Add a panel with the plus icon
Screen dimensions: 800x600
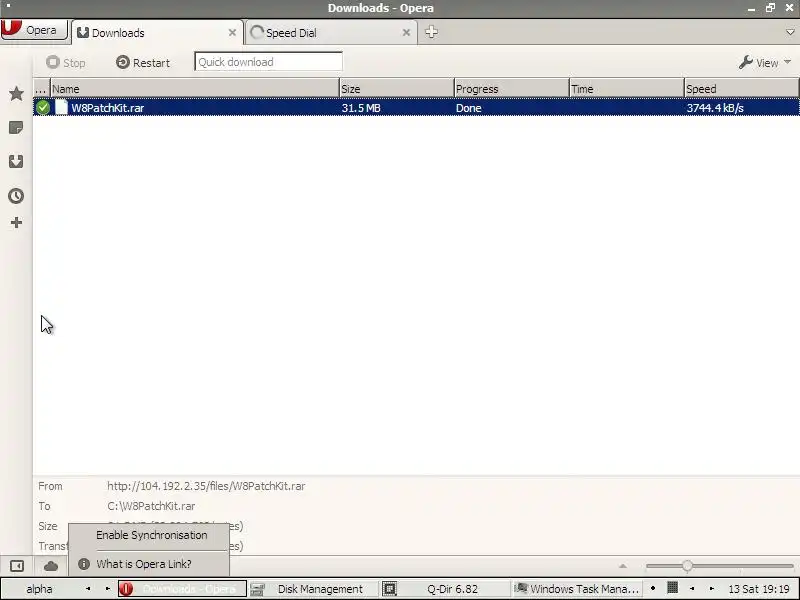[16, 222]
